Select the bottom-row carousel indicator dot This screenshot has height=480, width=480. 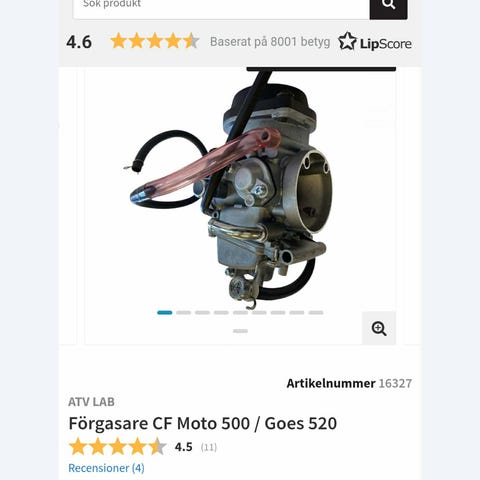[240, 331]
